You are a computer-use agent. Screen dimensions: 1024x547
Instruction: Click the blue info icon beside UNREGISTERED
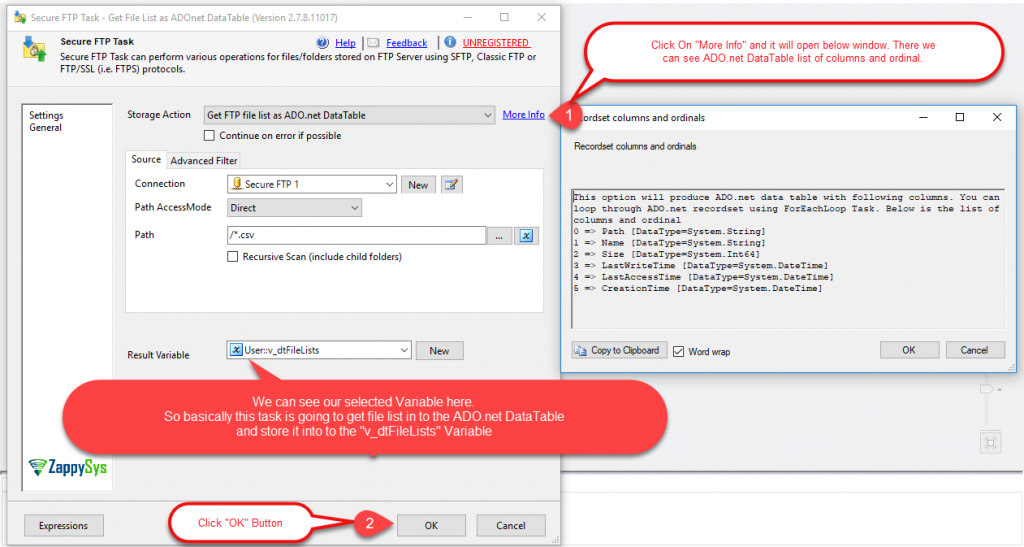[x=451, y=43]
